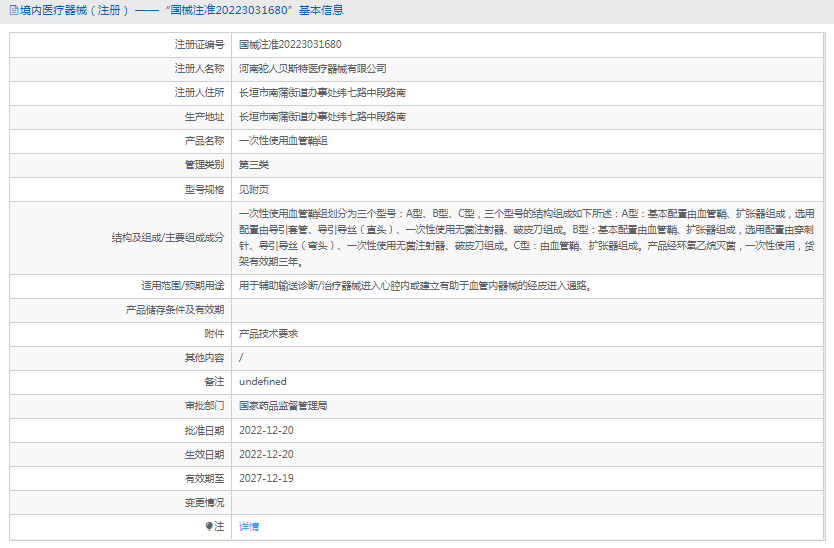Viewport: 834px width, 548px height.
Task: Click the 管理类别 label
Action: click(x=204, y=164)
